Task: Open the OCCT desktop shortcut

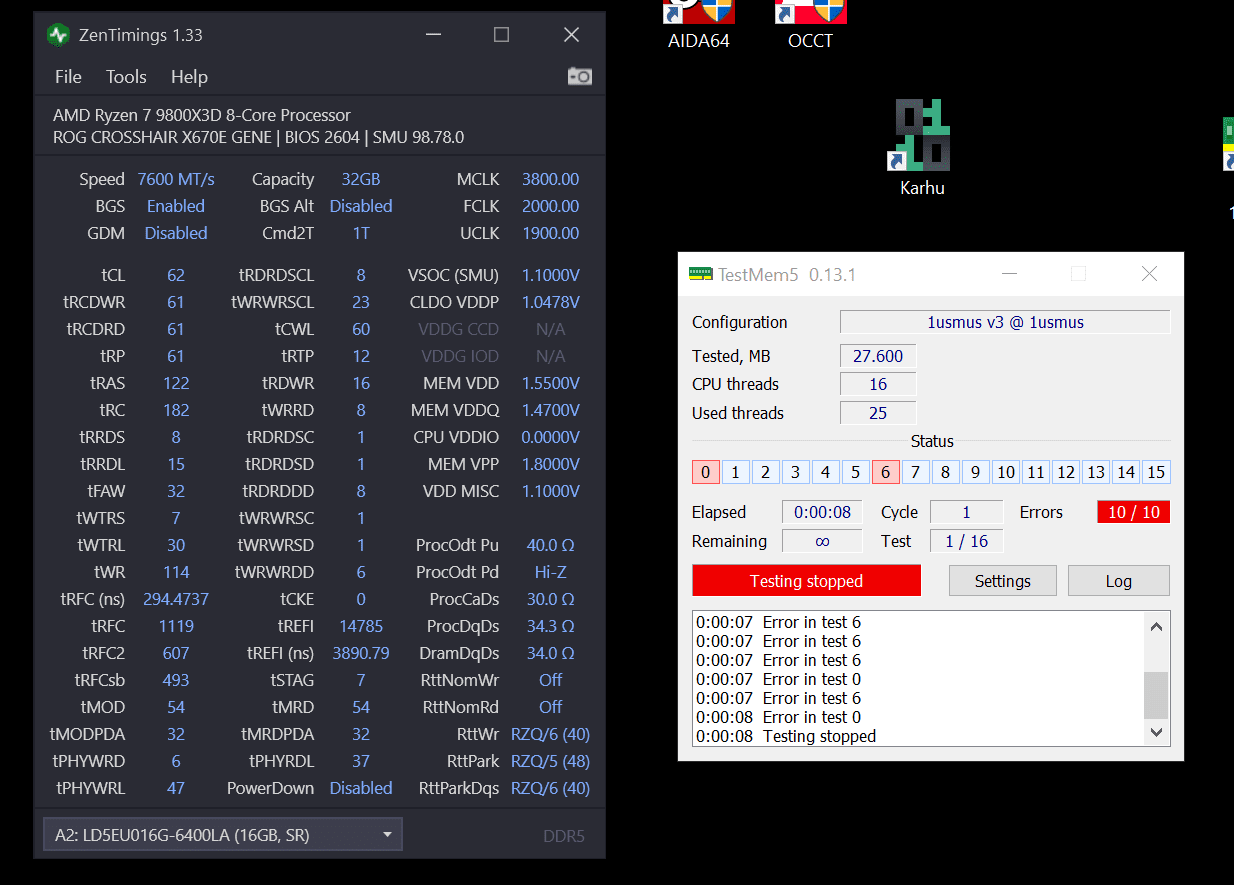Action: coord(811,25)
